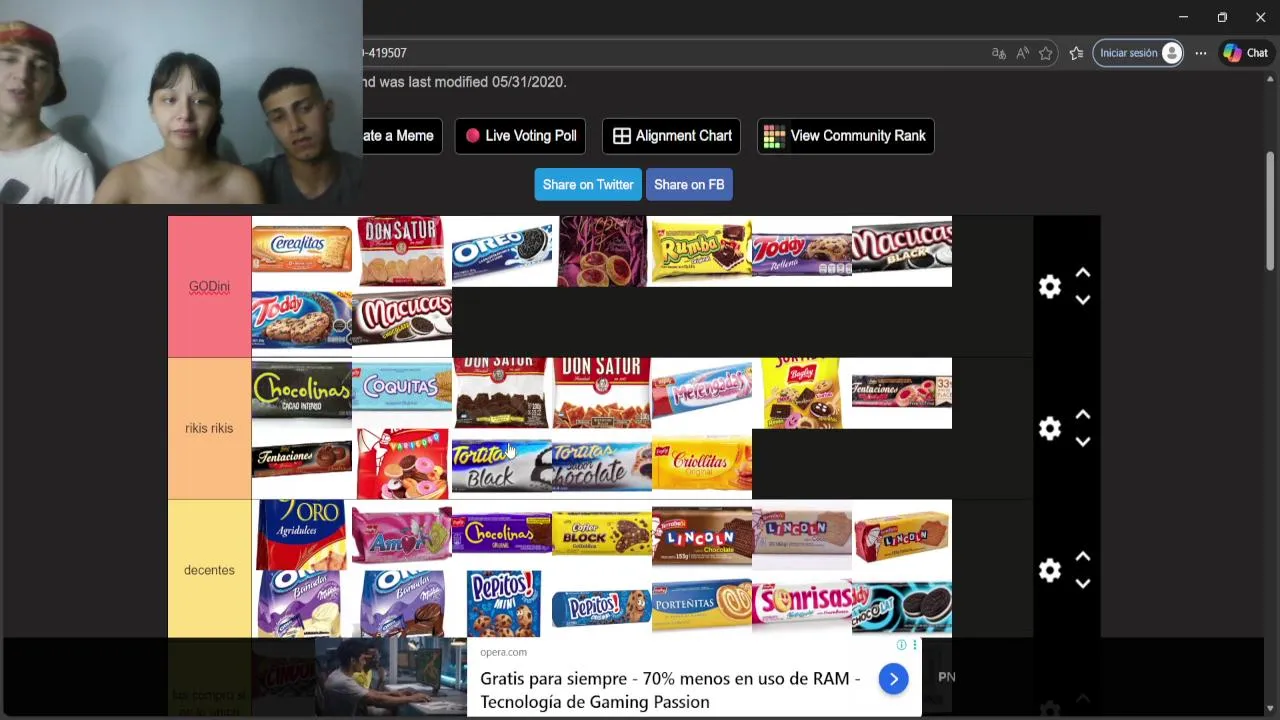Select the Cerealitas cookie image
Image resolution: width=1280 pixels, height=720 pixels.
click(x=302, y=251)
